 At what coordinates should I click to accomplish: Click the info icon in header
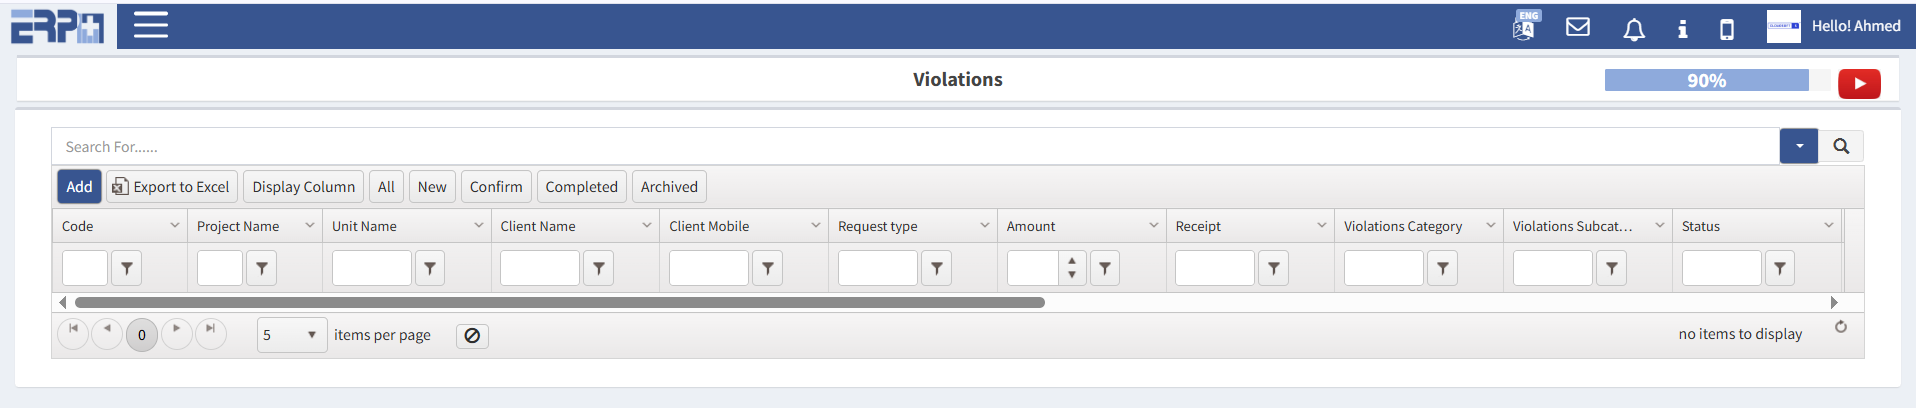(1683, 29)
